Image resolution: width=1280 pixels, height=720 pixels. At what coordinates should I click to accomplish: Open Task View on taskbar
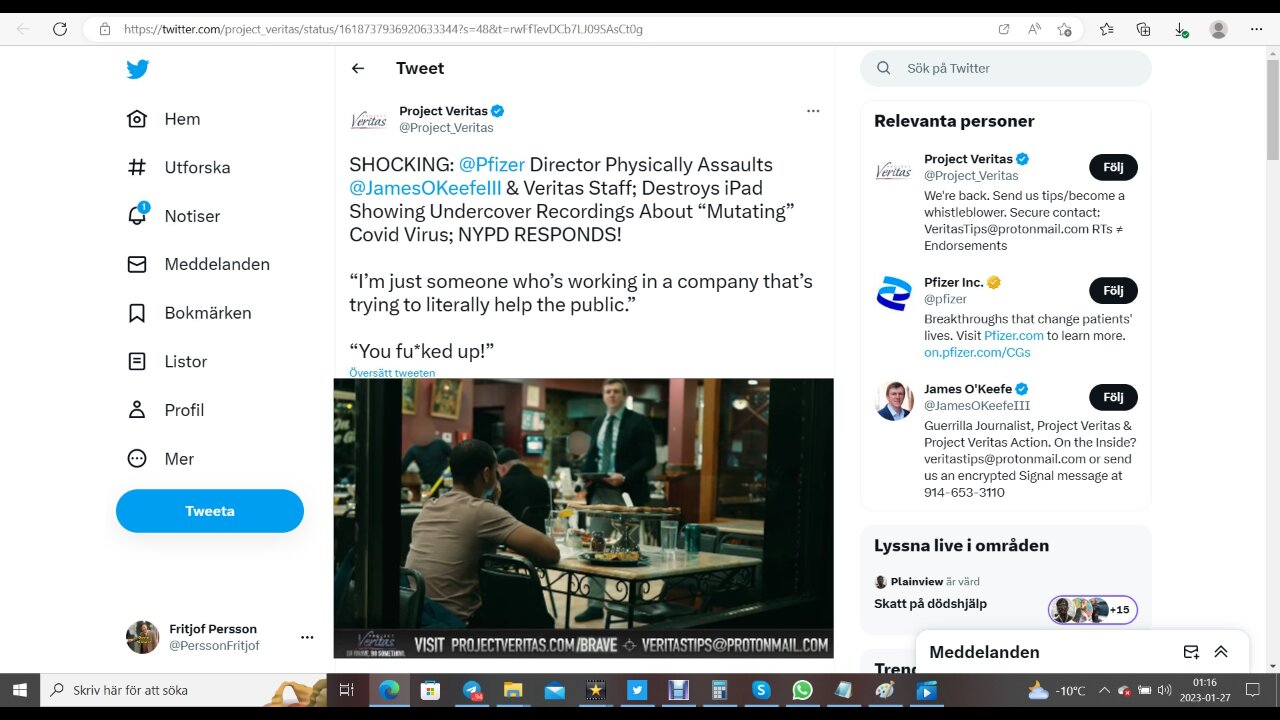pyautogui.click(x=347, y=690)
